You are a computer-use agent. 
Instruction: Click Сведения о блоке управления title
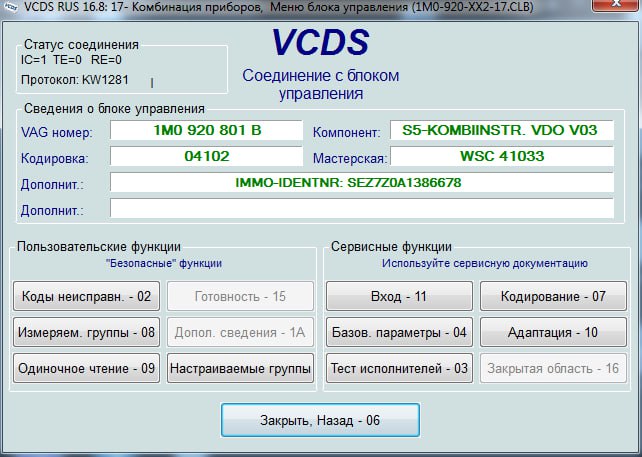(114, 109)
